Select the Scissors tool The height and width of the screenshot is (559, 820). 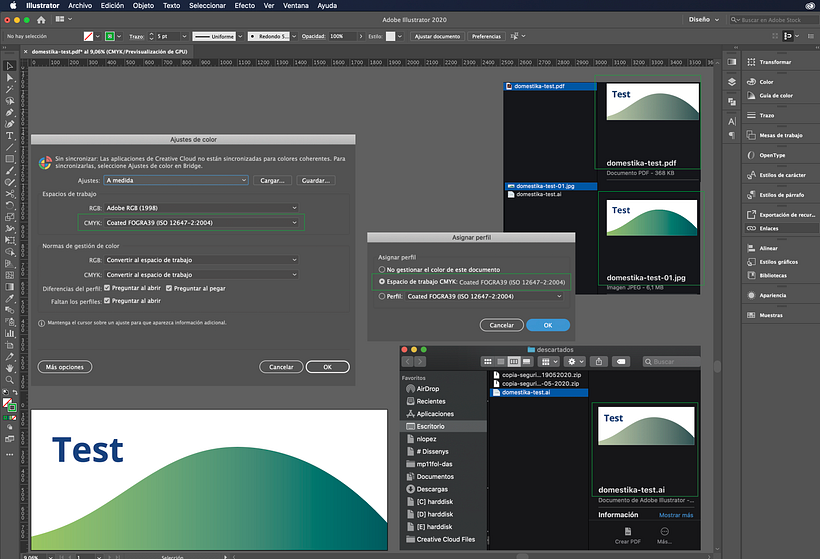click(x=9, y=193)
